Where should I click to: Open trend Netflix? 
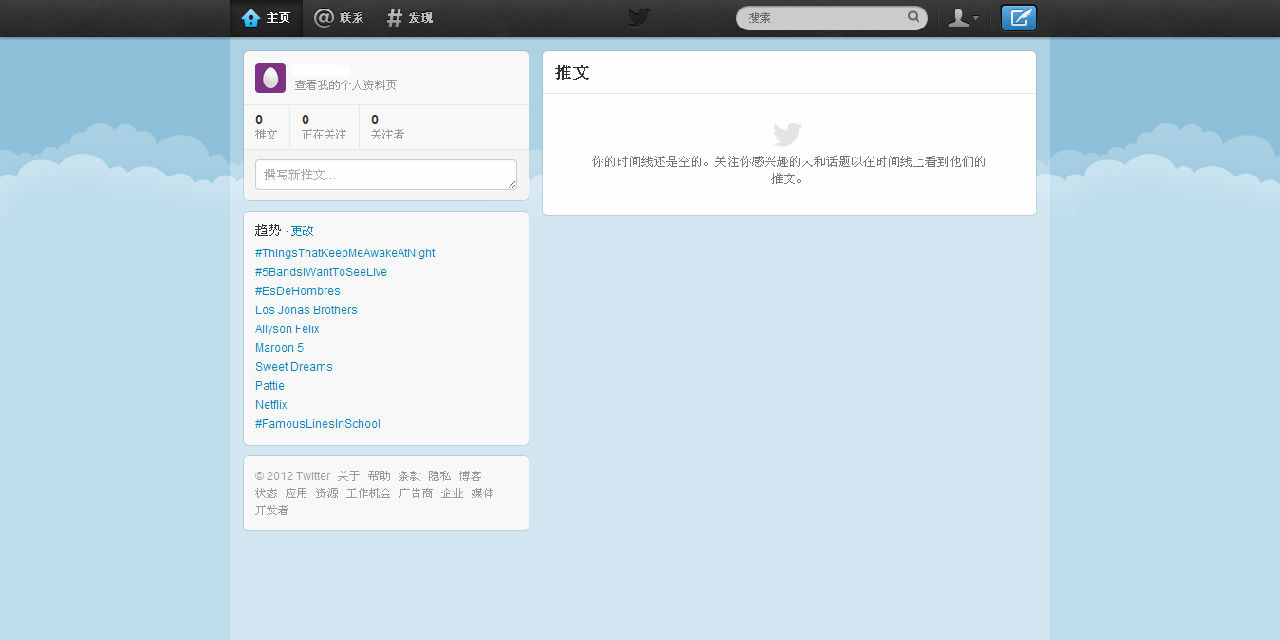pyautogui.click(x=271, y=405)
